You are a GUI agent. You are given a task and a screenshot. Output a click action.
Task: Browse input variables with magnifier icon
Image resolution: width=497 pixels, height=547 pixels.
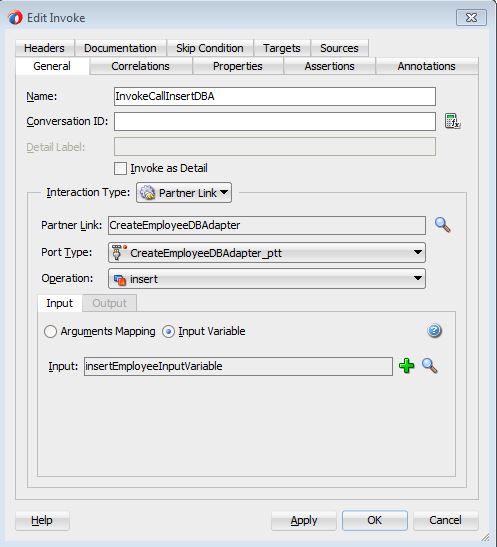click(429, 366)
